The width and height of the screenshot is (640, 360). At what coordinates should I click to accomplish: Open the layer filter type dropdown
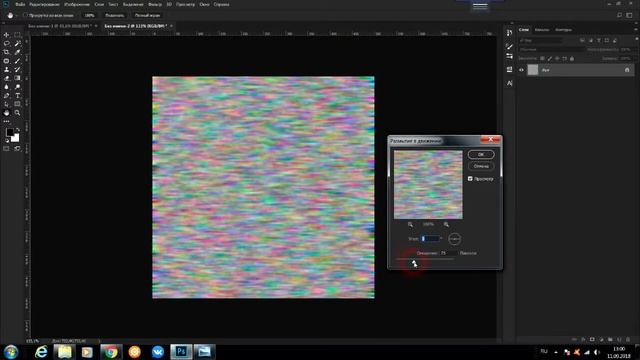pos(541,40)
